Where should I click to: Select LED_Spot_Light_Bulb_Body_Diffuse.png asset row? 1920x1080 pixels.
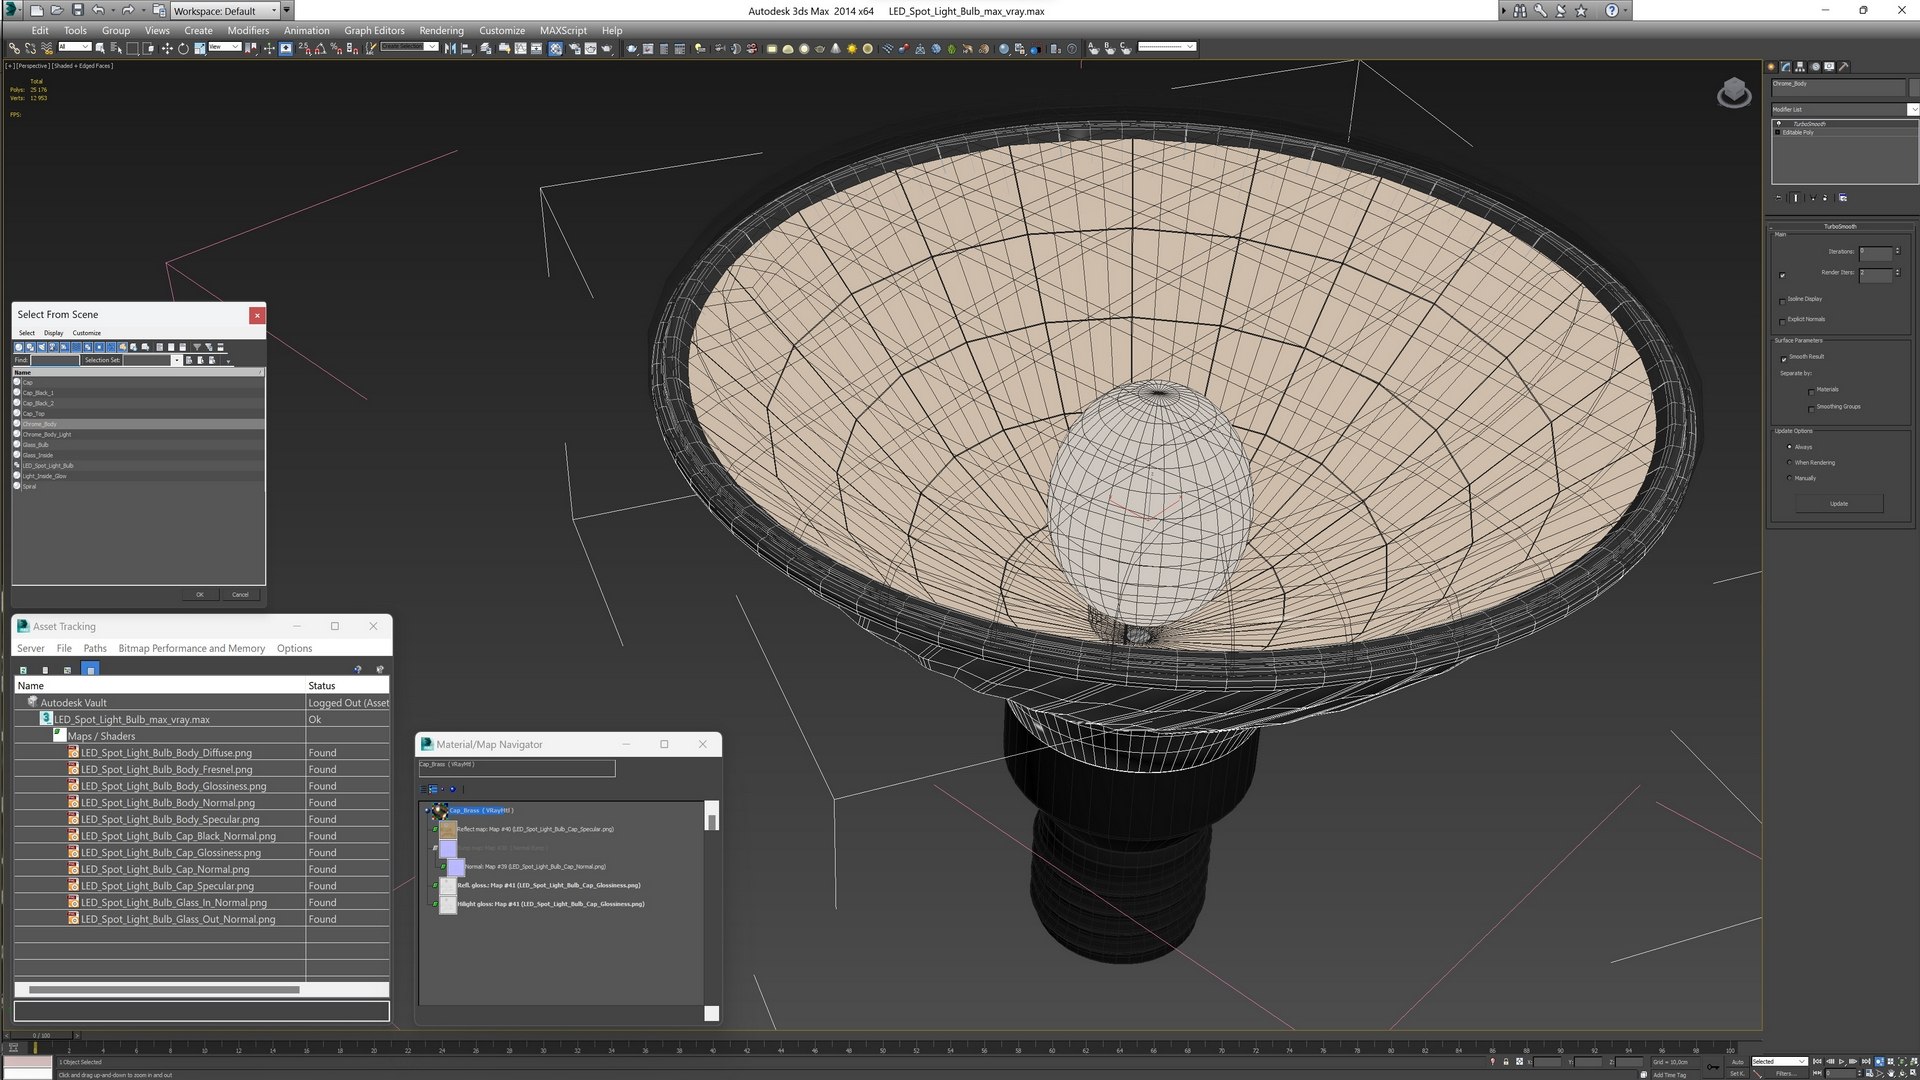[166, 753]
